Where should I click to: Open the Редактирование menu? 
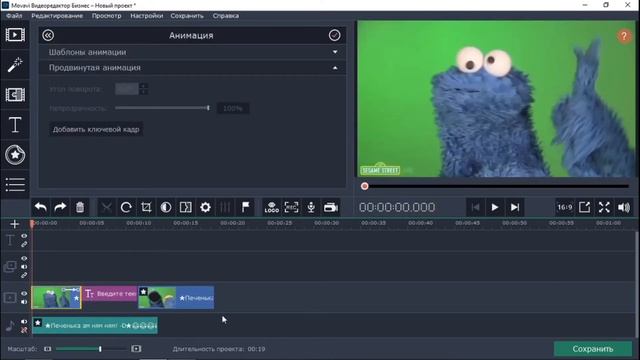(x=57, y=16)
